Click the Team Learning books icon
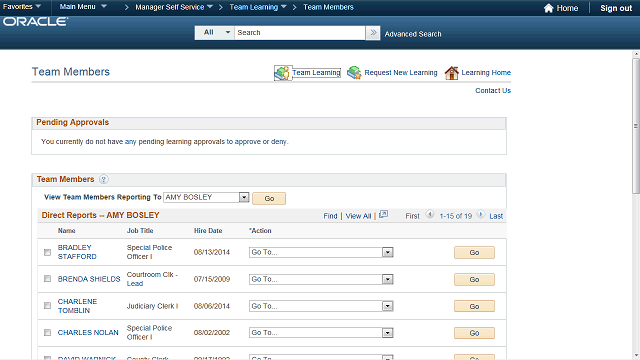640x360 pixels. pyautogui.click(x=282, y=73)
